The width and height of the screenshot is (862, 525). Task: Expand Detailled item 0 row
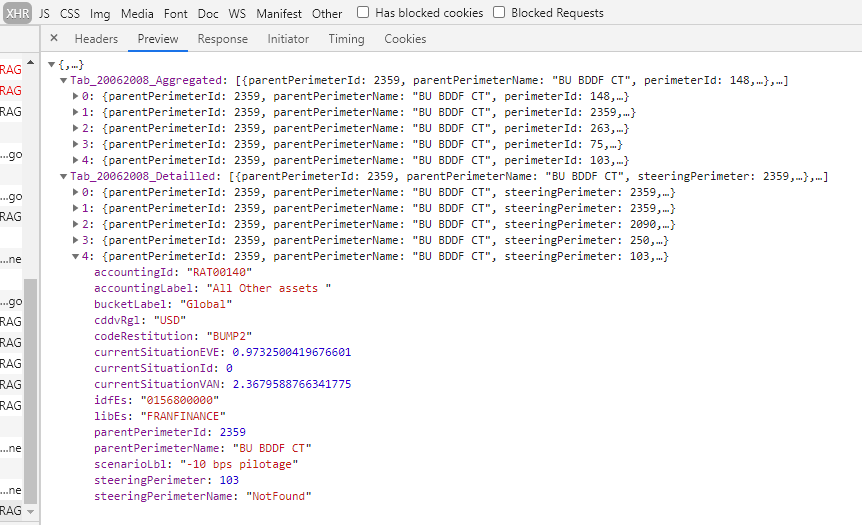[75, 192]
